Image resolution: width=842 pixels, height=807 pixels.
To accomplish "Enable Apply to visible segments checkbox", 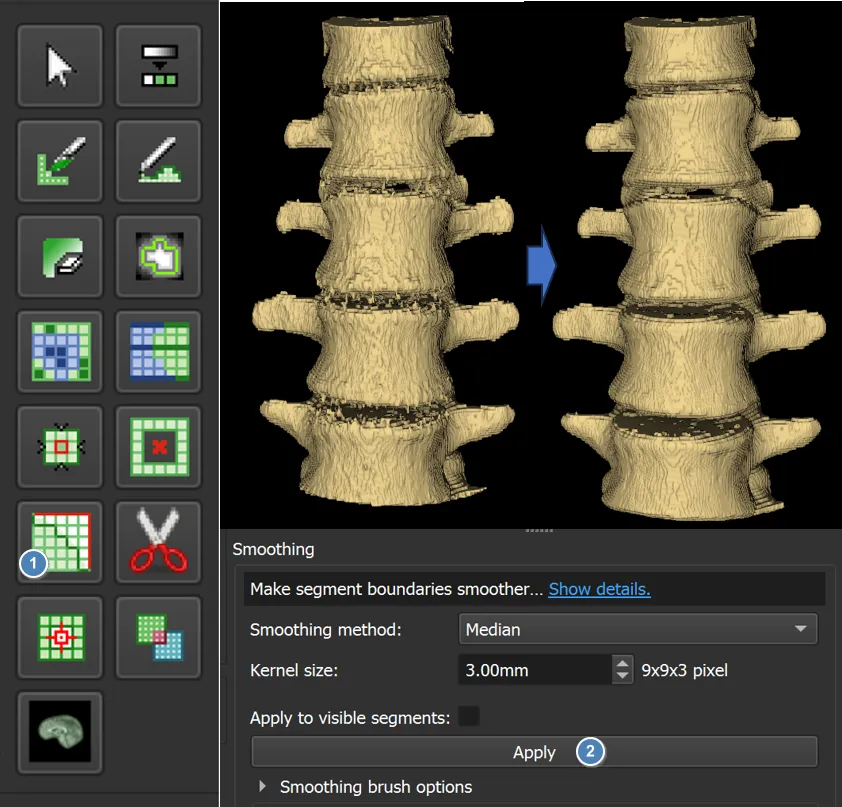I will click(x=469, y=717).
